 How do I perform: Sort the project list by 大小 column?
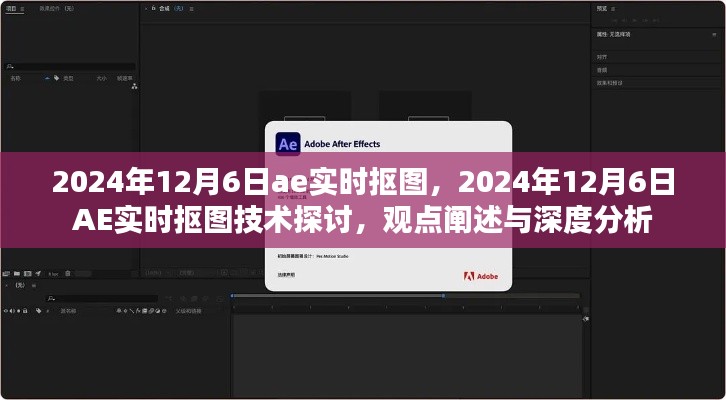[101, 78]
